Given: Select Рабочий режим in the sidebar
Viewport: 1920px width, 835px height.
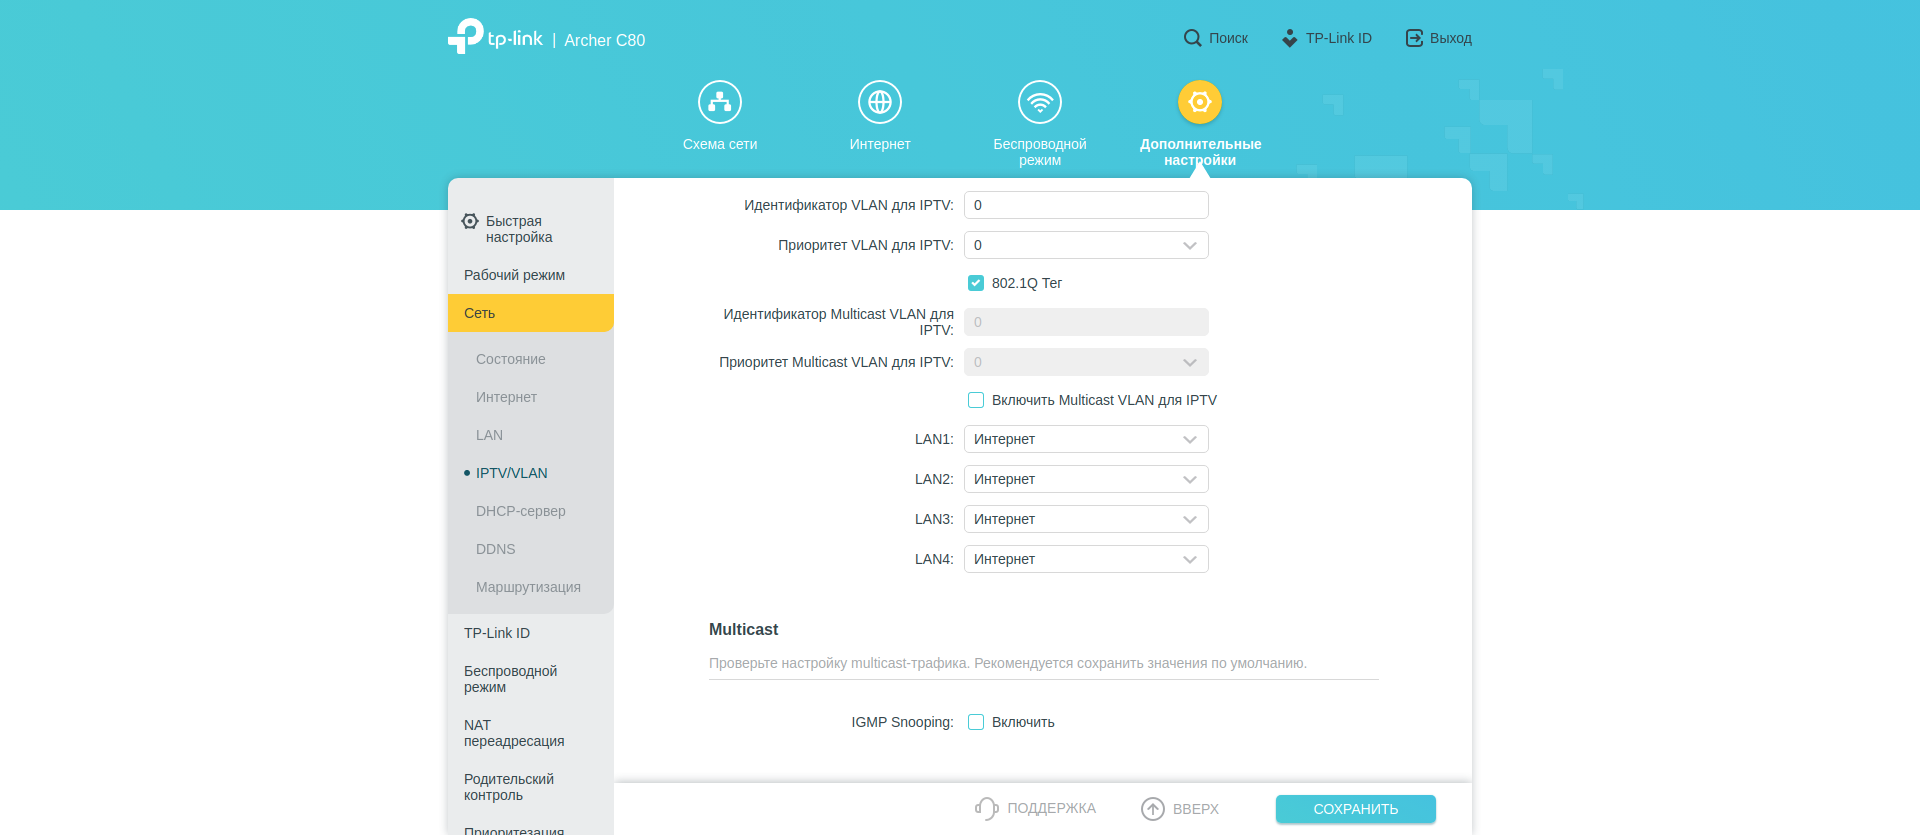Looking at the screenshot, I should click(x=514, y=275).
